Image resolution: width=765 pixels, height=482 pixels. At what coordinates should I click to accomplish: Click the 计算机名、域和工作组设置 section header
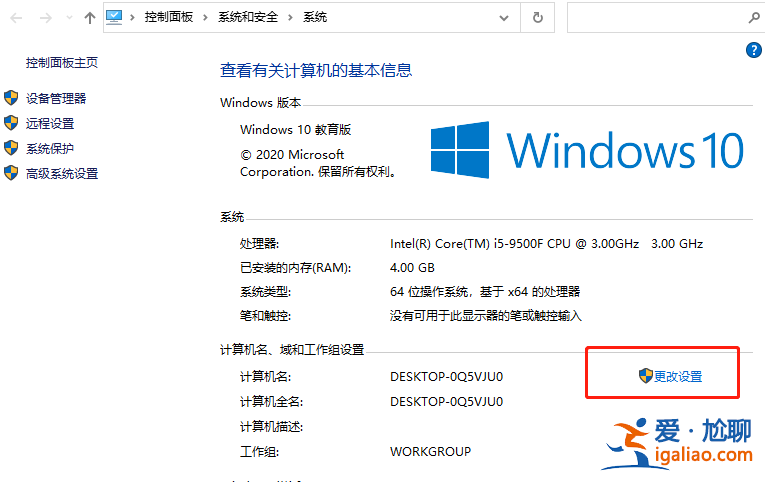tap(292, 350)
